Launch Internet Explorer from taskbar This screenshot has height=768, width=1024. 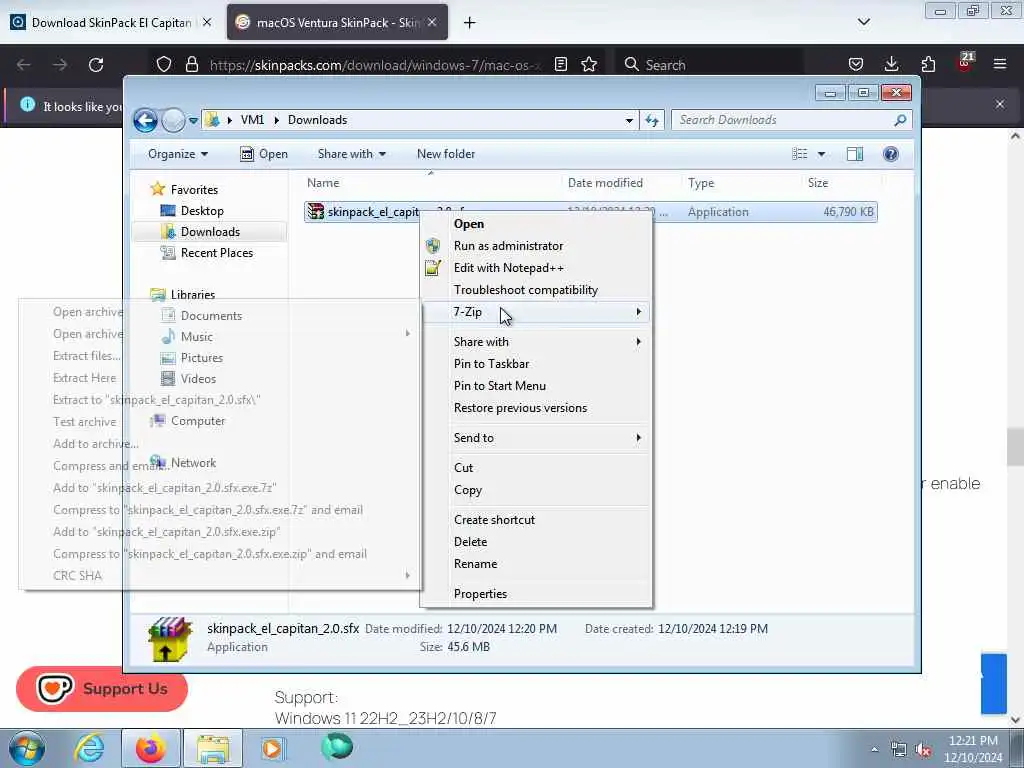click(x=89, y=748)
